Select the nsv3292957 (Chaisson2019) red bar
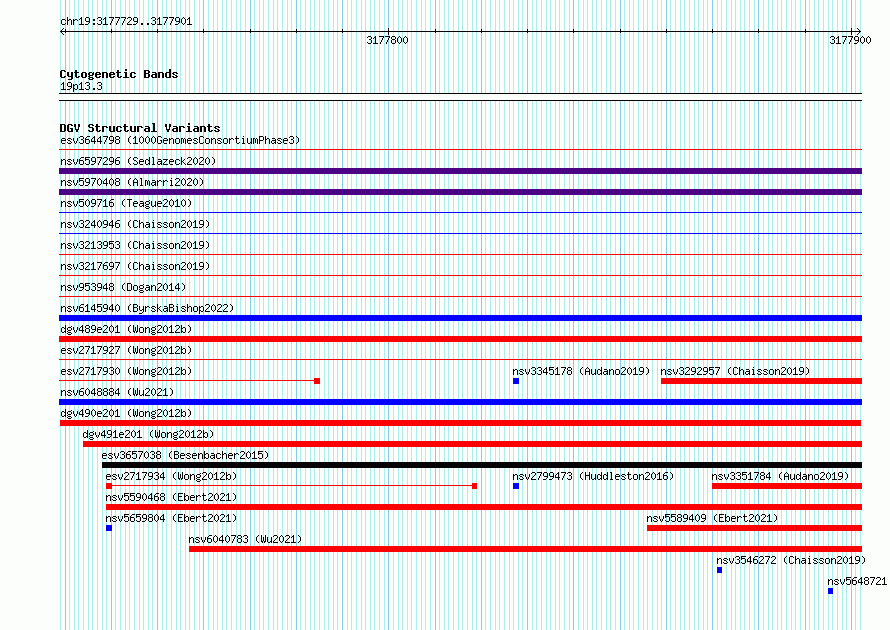The width and height of the screenshot is (890, 630). [761, 381]
